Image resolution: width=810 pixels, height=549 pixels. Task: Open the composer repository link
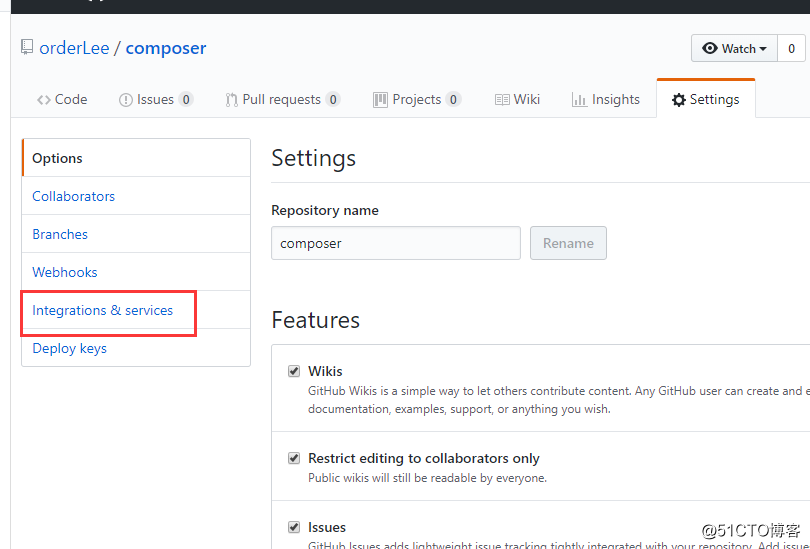point(166,48)
